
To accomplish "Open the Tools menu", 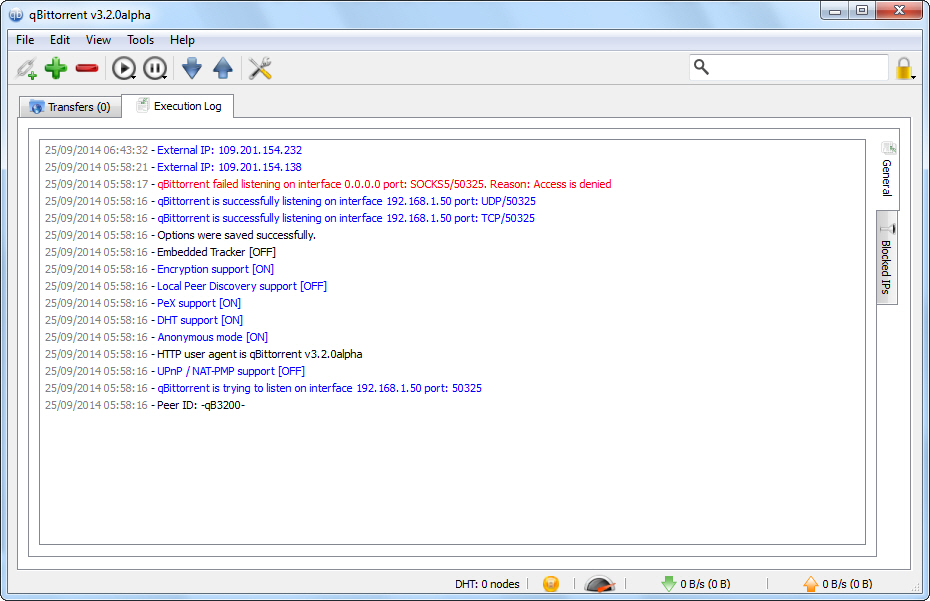I will pyautogui.click(x=141, y=40).
